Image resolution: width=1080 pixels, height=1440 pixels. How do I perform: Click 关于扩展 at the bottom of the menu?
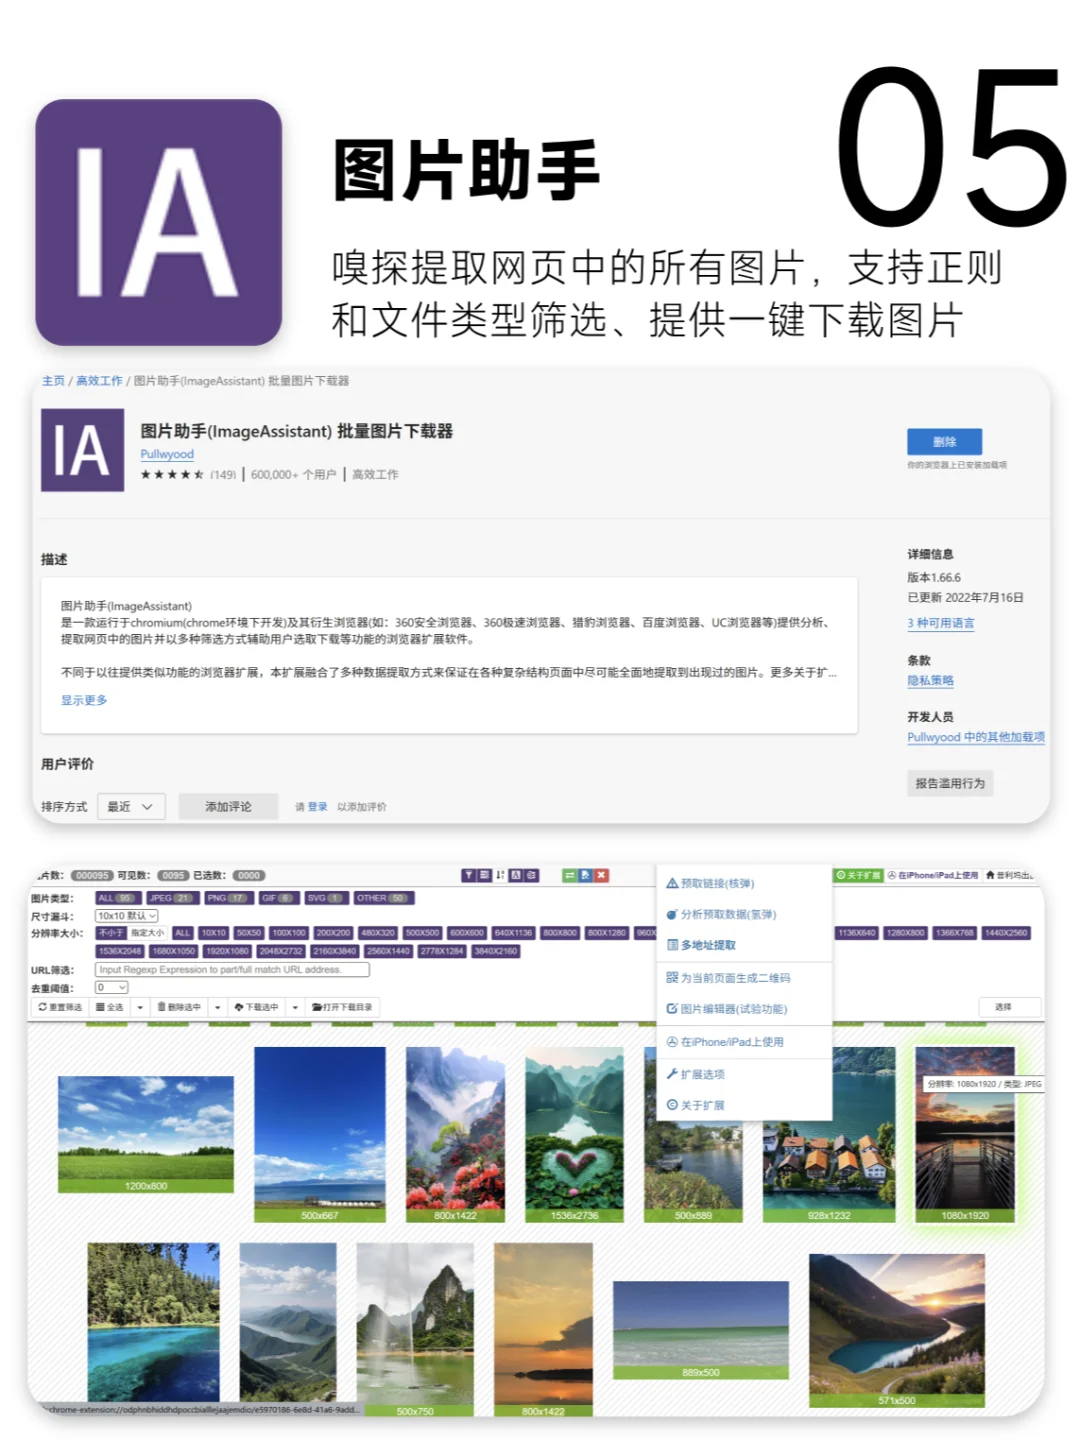point(744,1105)
